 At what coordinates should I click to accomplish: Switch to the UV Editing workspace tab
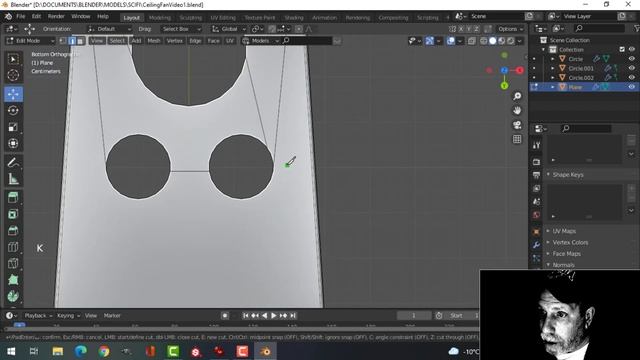tap(223, 18)
